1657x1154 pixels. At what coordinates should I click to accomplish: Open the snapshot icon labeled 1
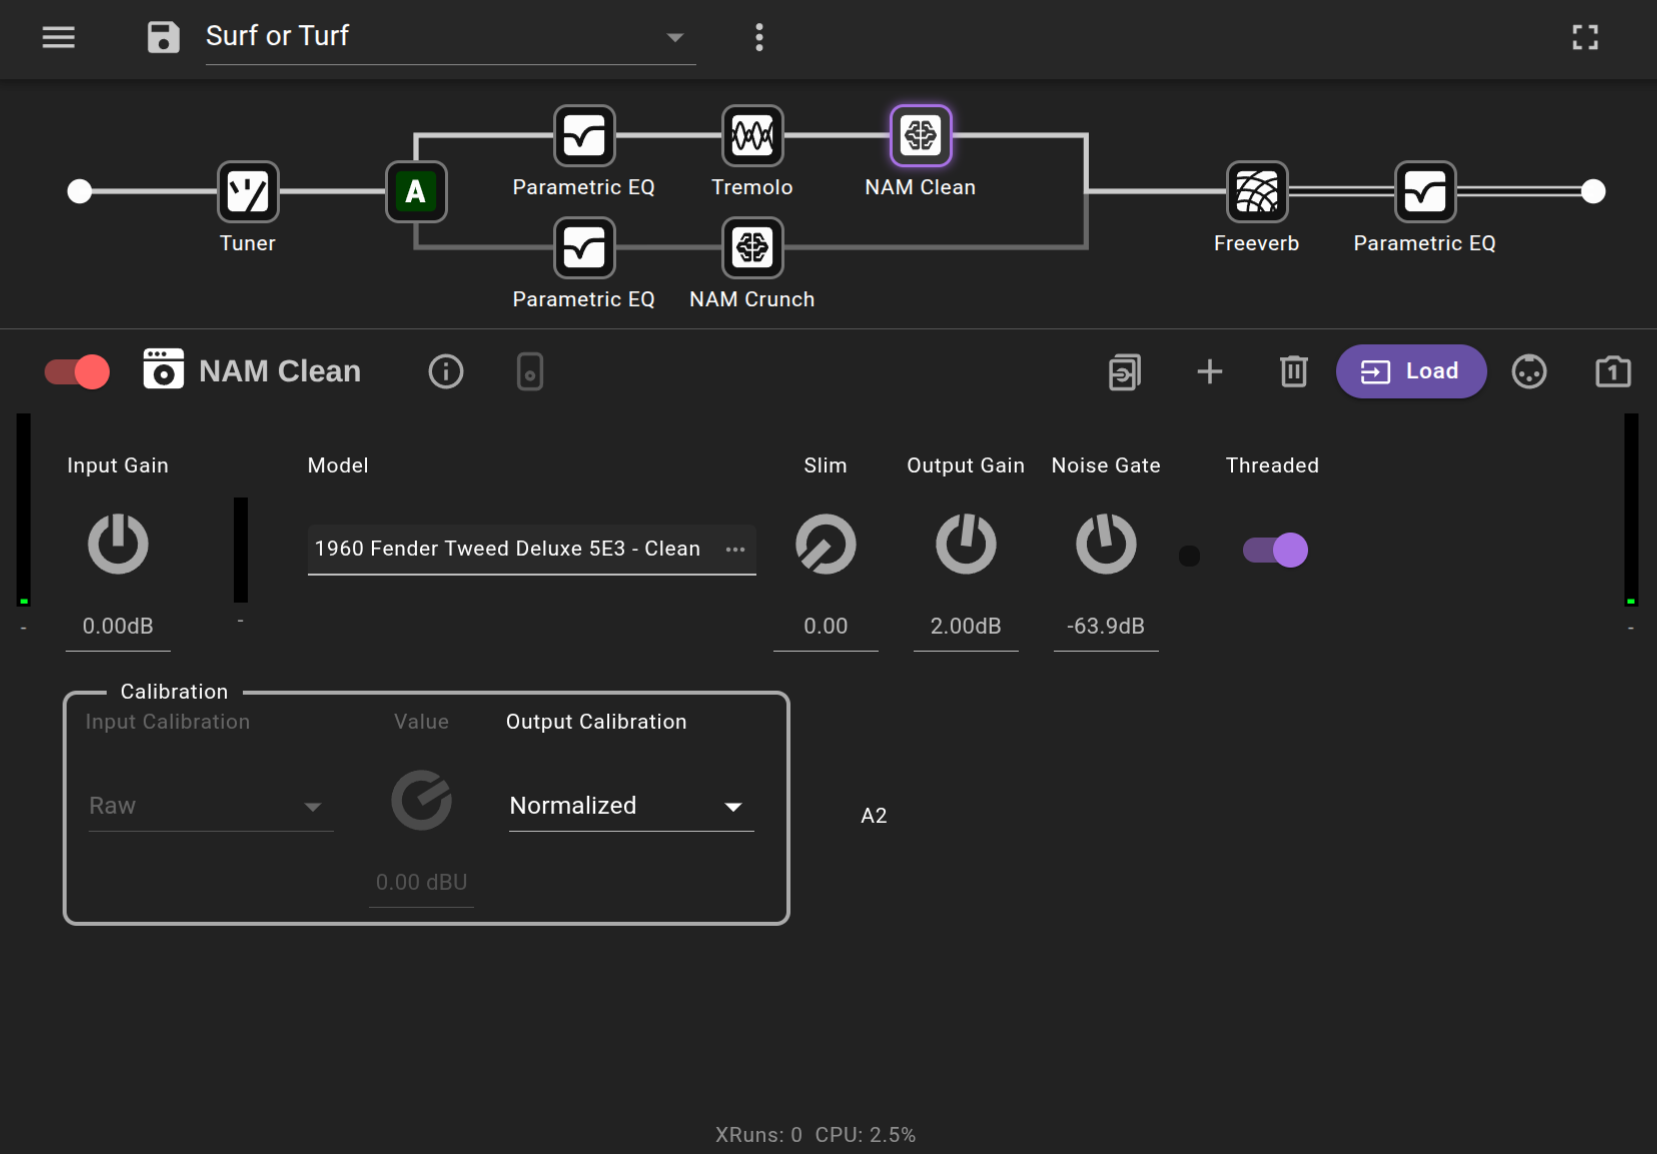tap(1613, 372)
